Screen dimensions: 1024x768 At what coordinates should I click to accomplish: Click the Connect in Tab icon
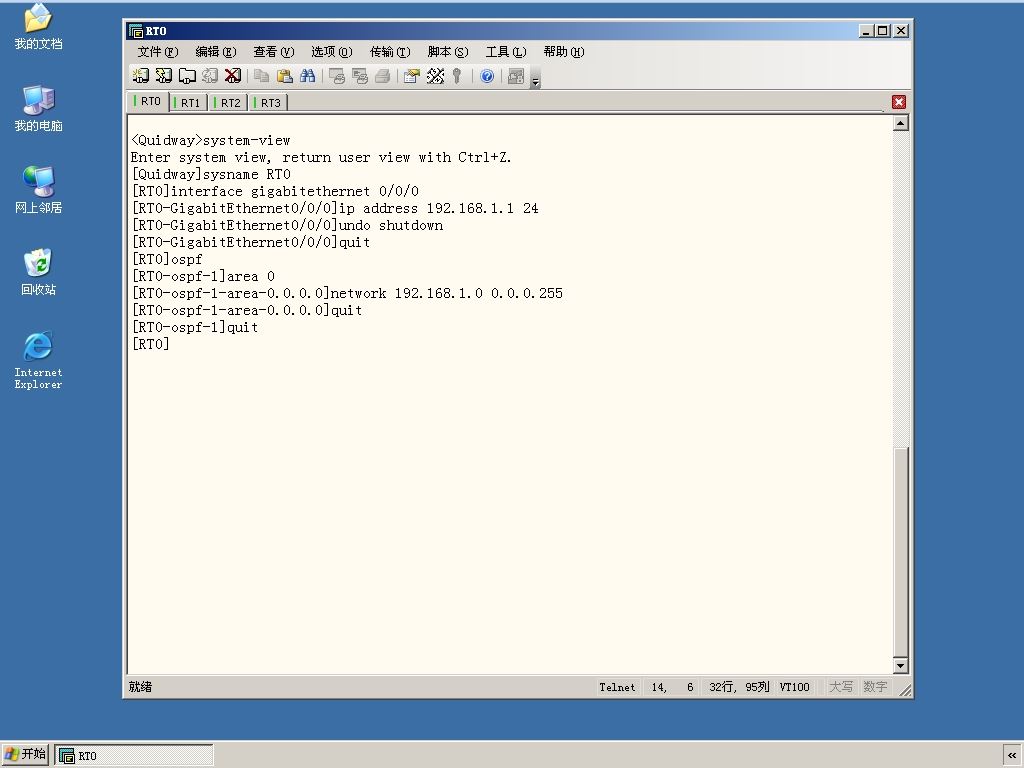[187, 76]
